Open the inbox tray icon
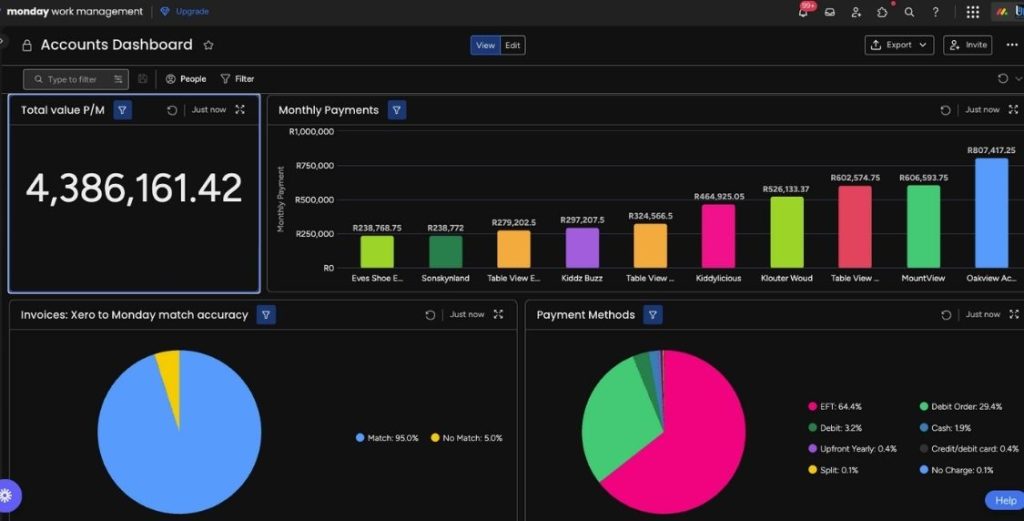This screenshot has height=521, width=1024. point(829,12)
